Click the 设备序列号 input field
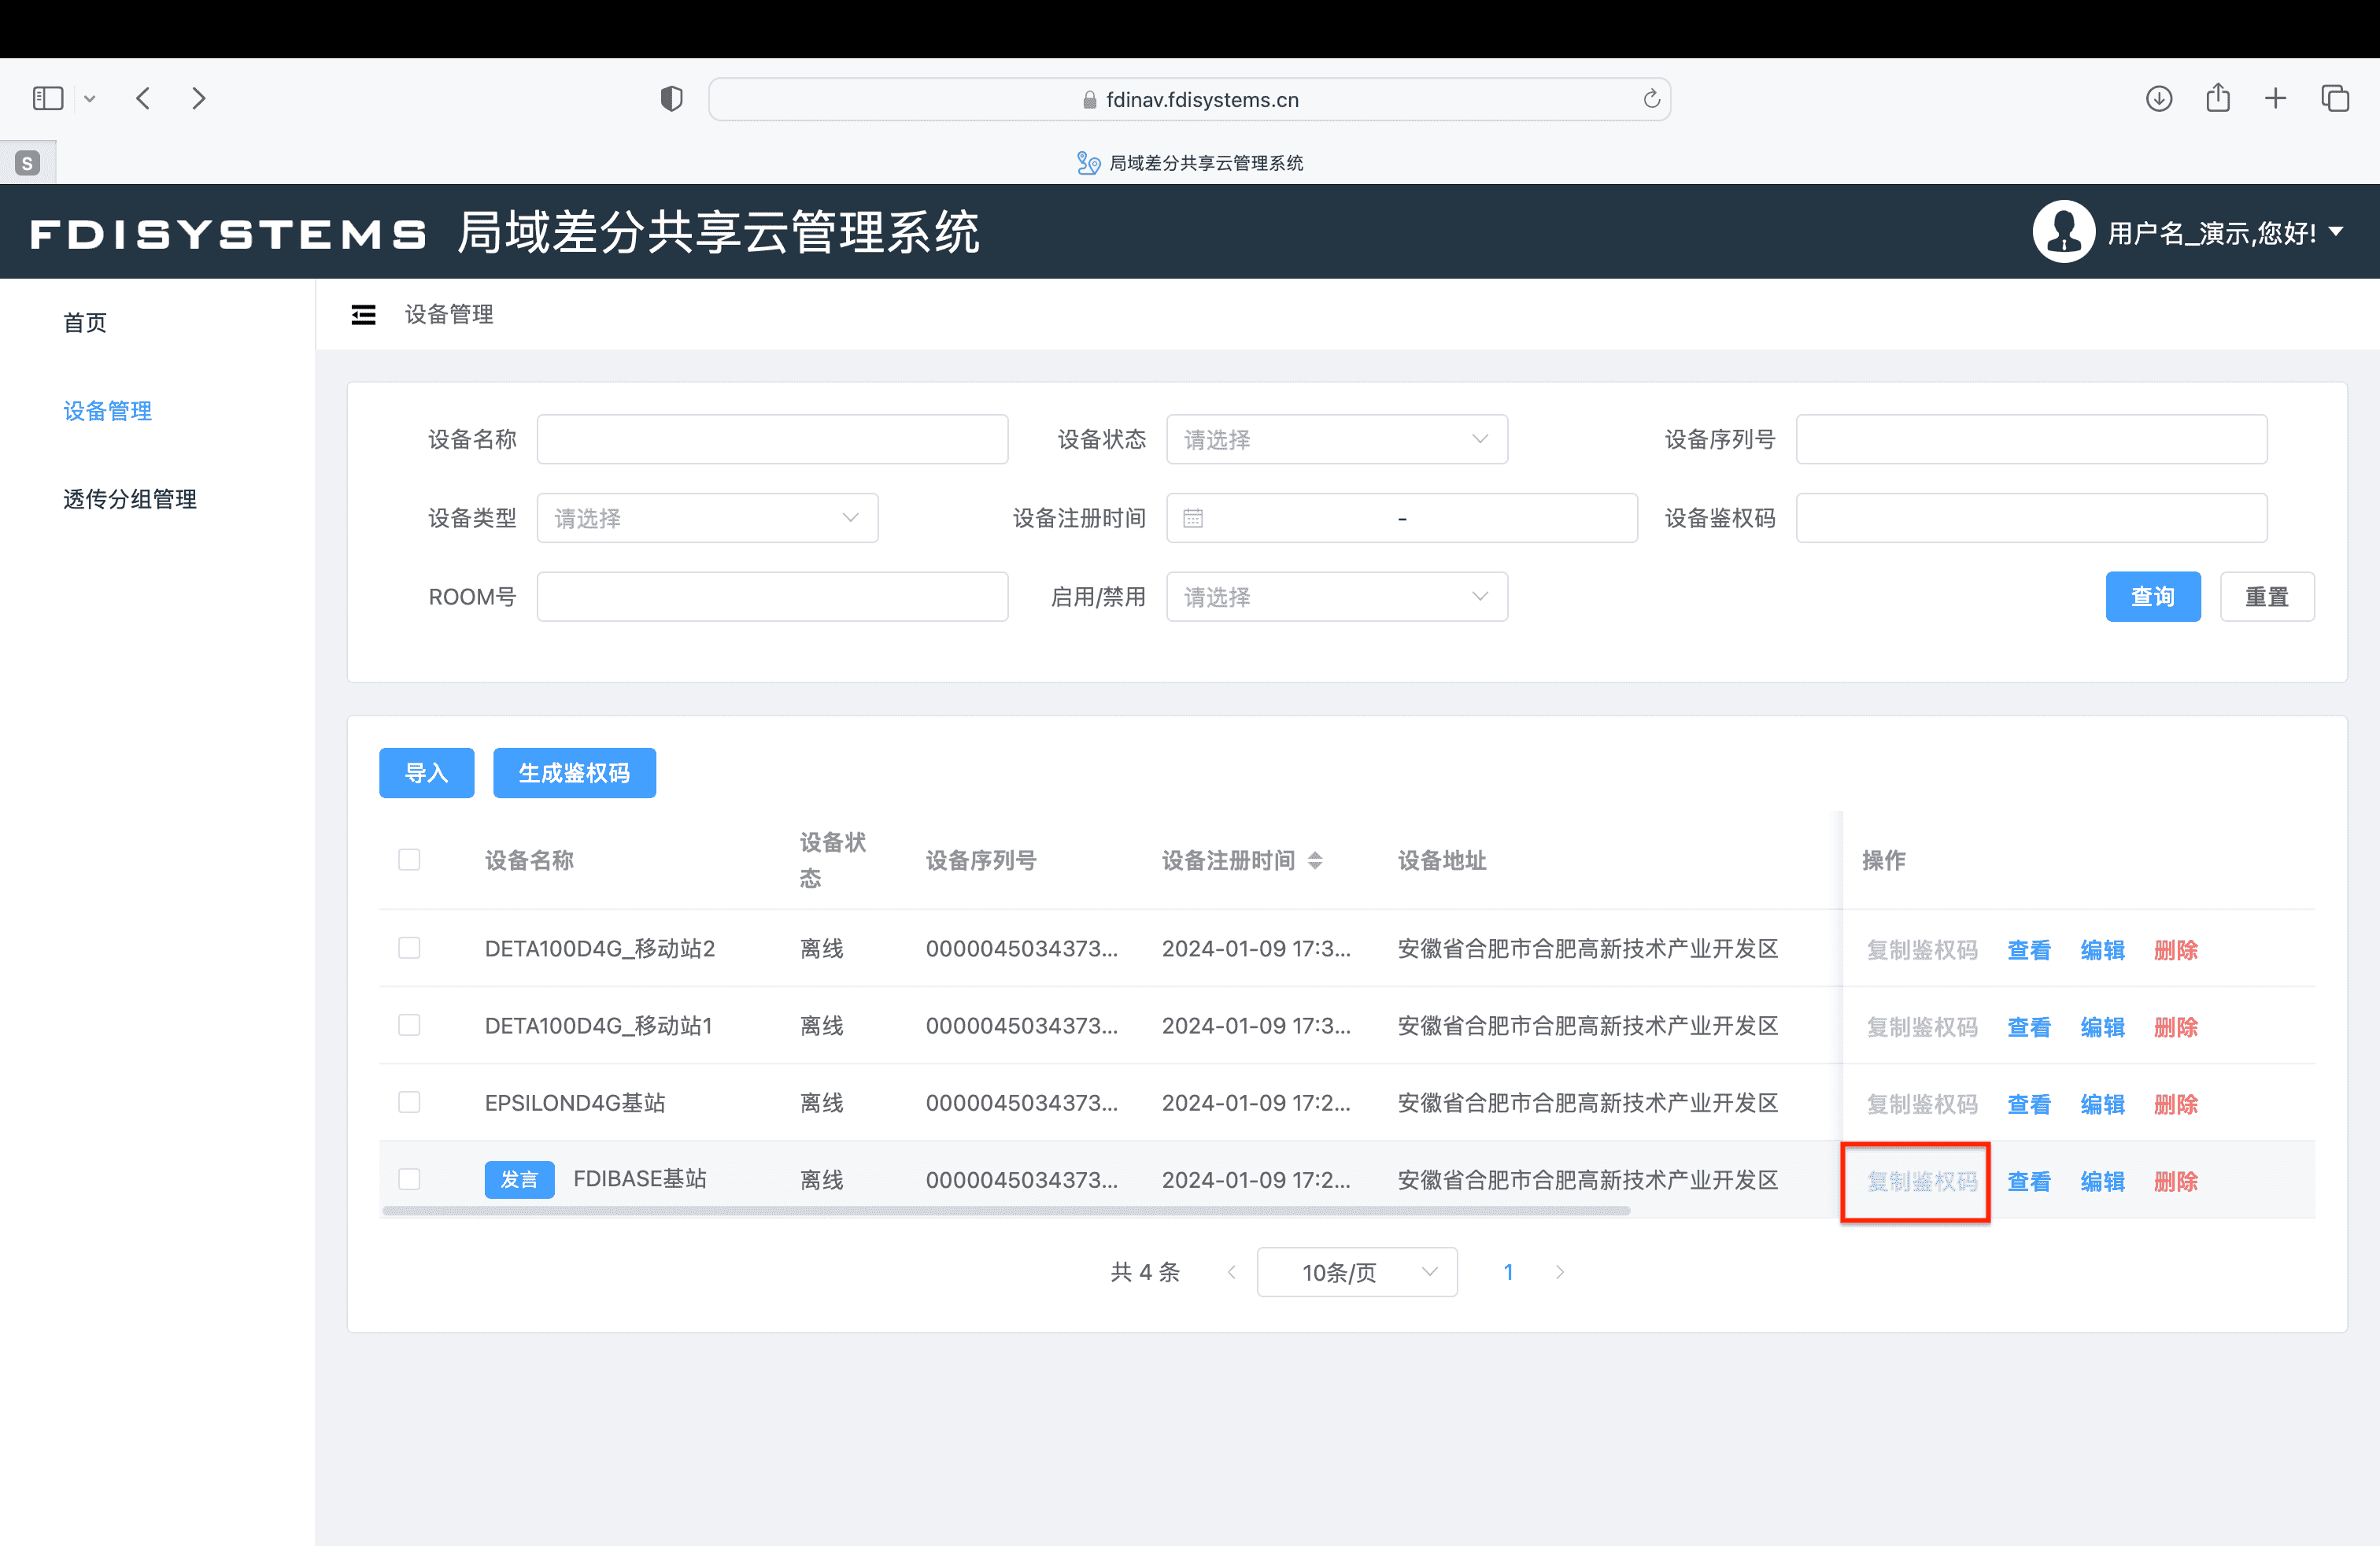This screenshot has width=2380, height=1546. (2030, 439)
